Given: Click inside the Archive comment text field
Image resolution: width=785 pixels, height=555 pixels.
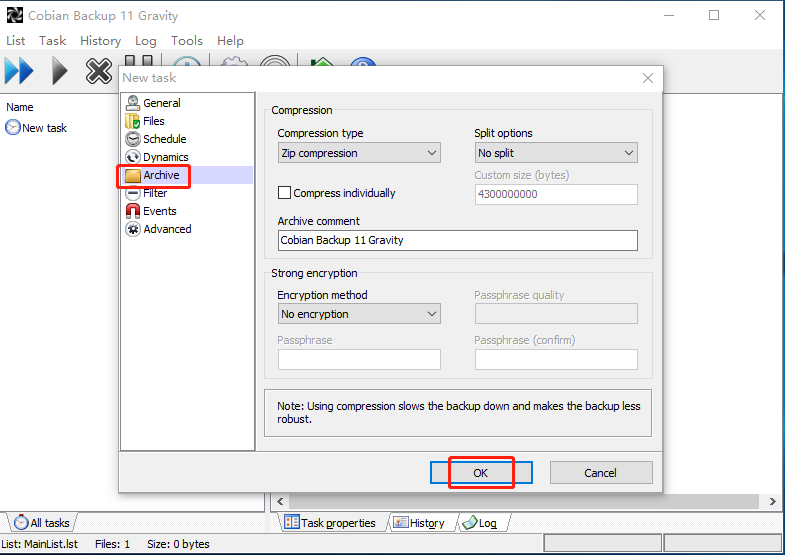Looking at the screenshot, I should tap(457, 240).
